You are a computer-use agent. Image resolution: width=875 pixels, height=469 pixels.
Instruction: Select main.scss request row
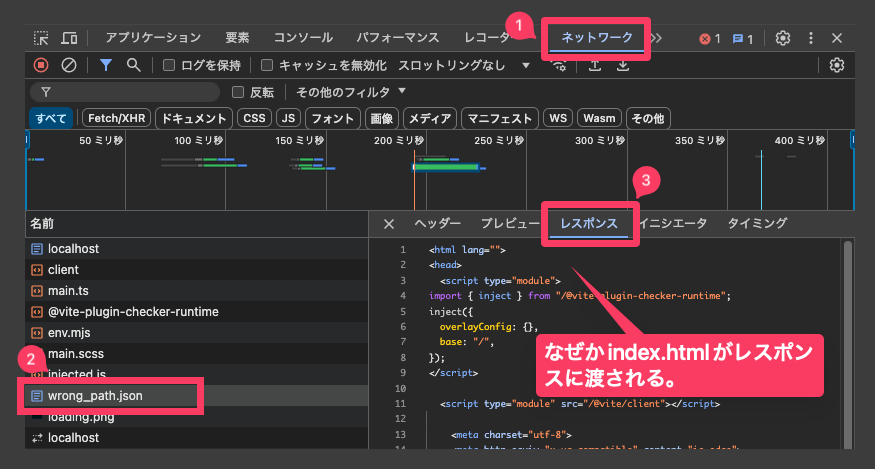tap(196, 353)
